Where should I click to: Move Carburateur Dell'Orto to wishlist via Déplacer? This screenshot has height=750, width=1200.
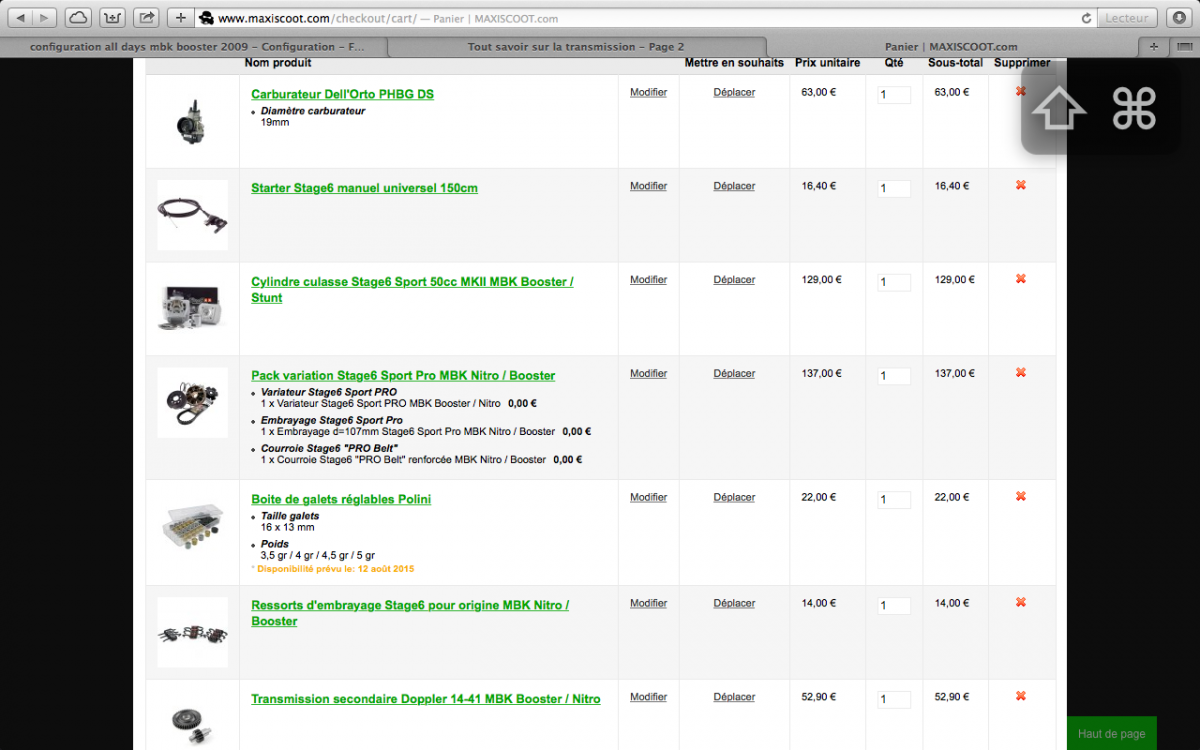click(x=734, y=92)
